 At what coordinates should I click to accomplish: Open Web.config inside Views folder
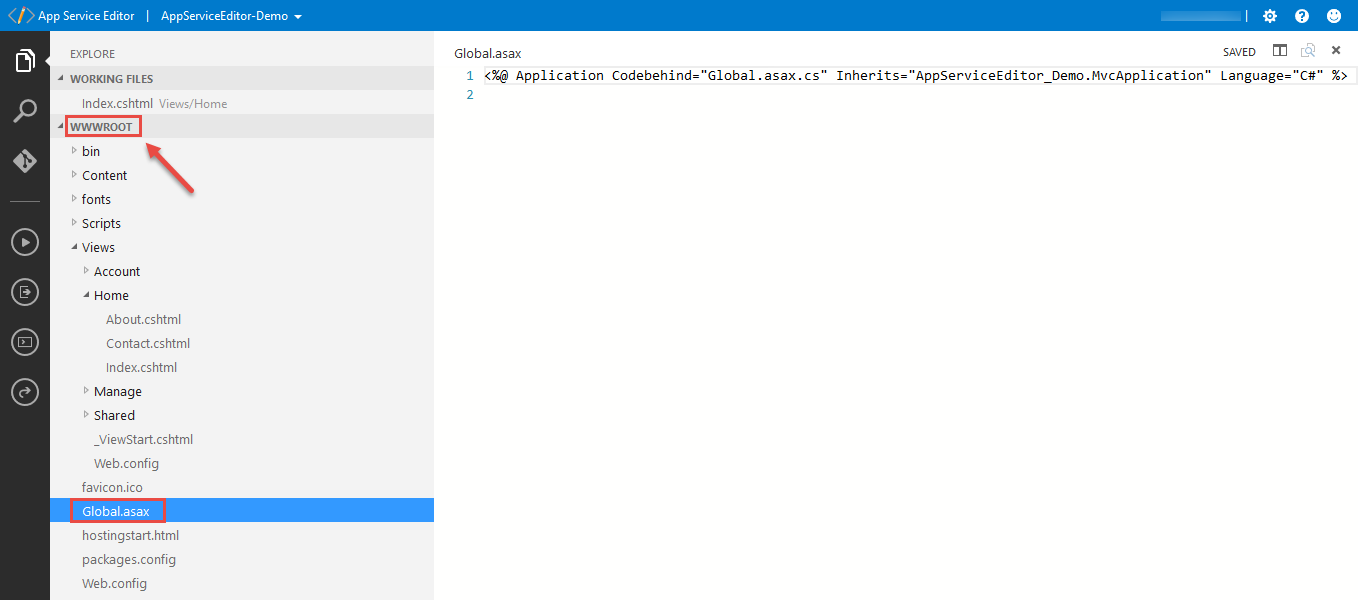pyautogui.click(x=126, y=463)
